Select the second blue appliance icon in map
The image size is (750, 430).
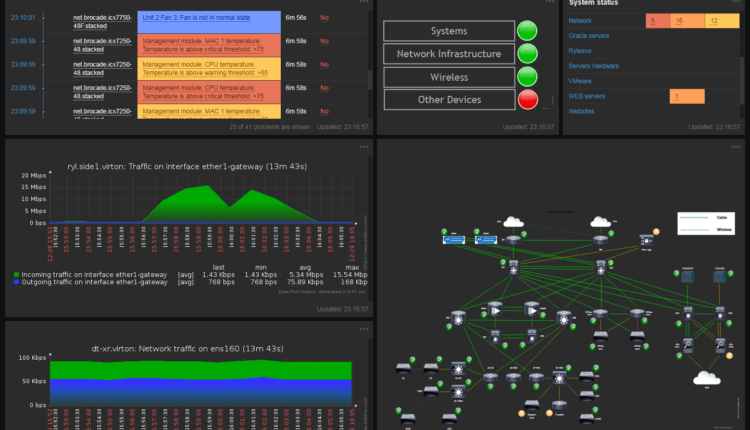coord(485,240)
